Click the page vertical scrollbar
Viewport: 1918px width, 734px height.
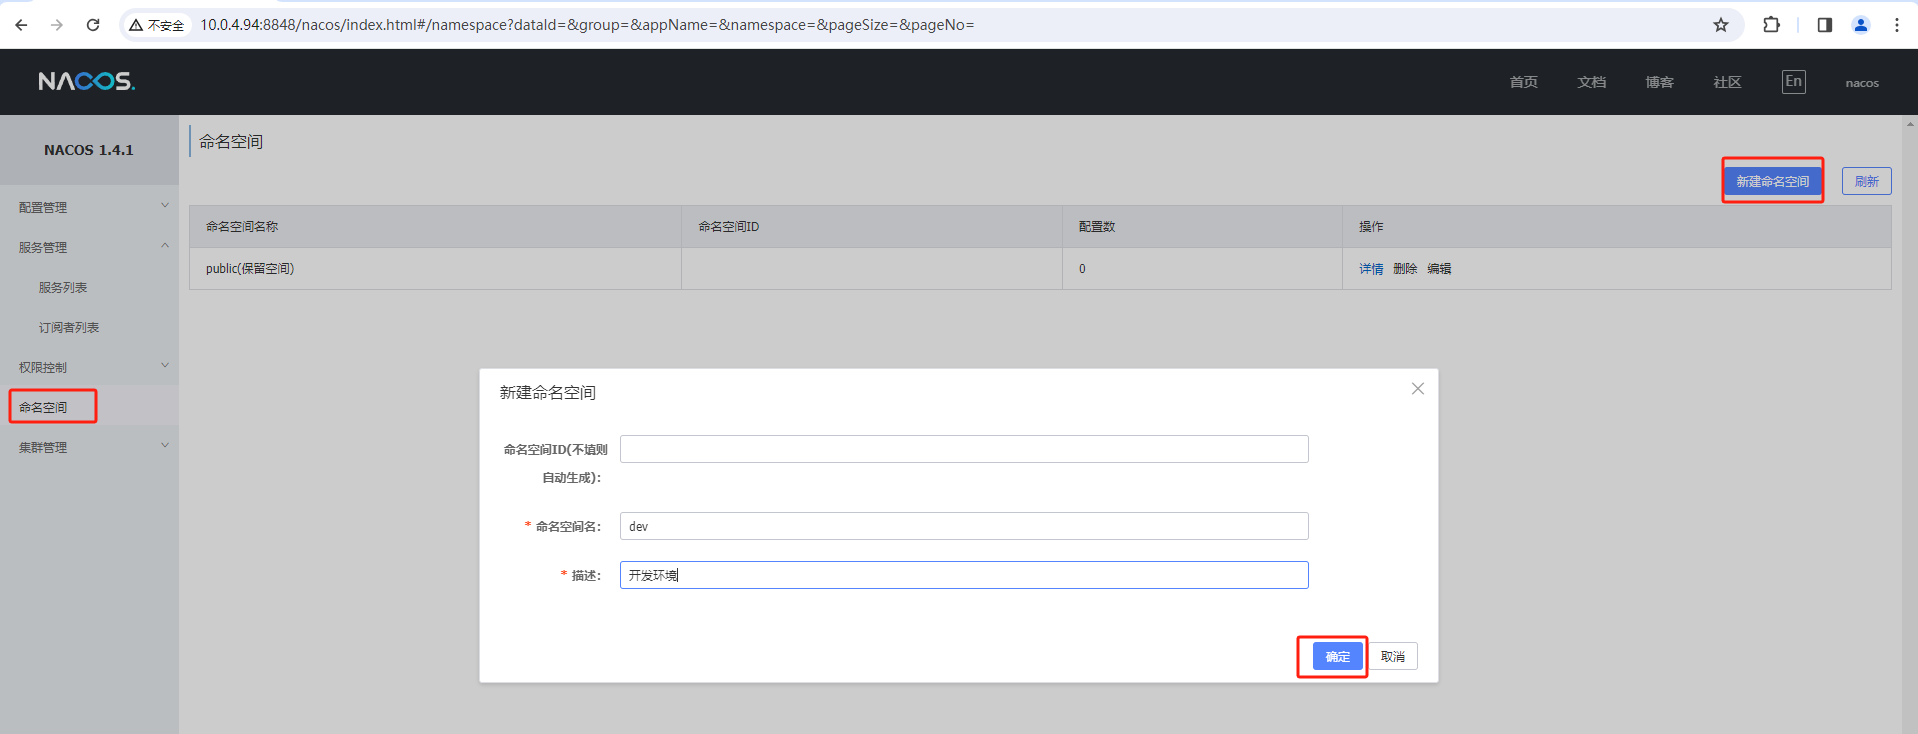[x=1910, y=424]
